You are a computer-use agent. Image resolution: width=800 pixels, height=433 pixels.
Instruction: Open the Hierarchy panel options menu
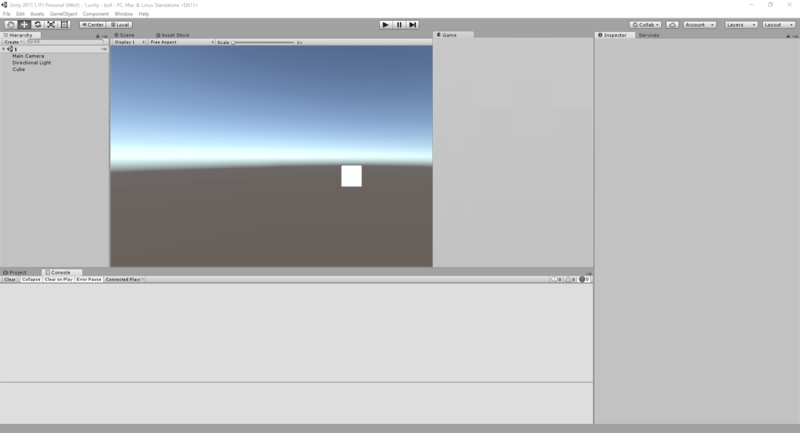104,36
